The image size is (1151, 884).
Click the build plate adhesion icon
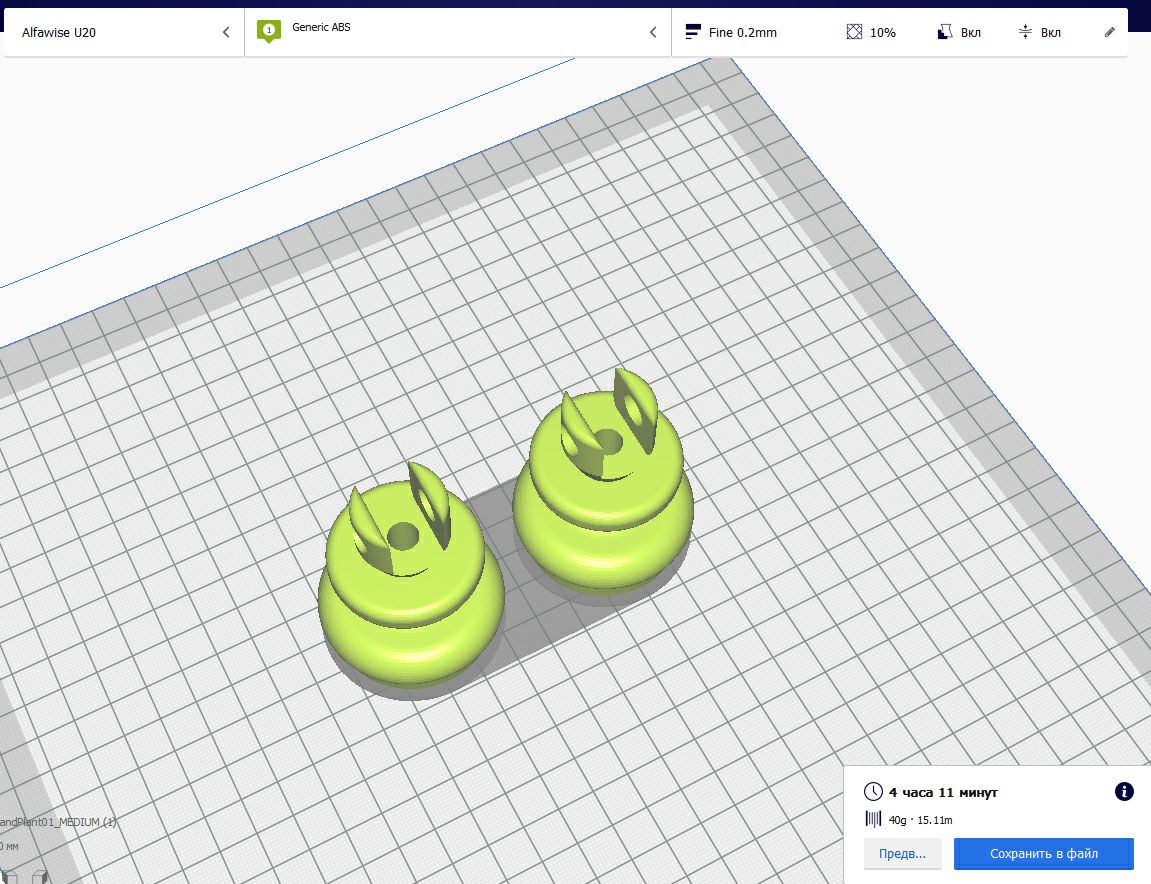[x=1025, y=32]
